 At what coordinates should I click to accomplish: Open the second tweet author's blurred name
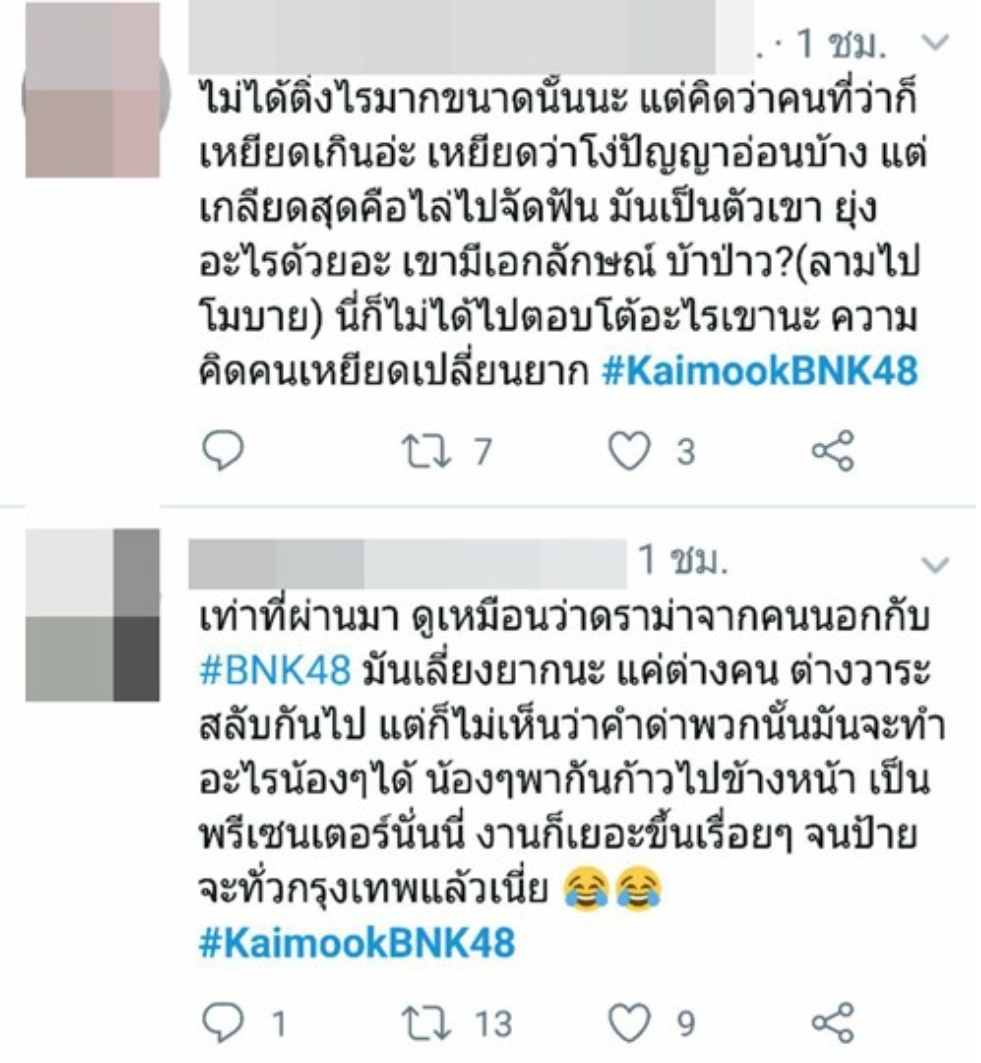click(x=407, y=564)
